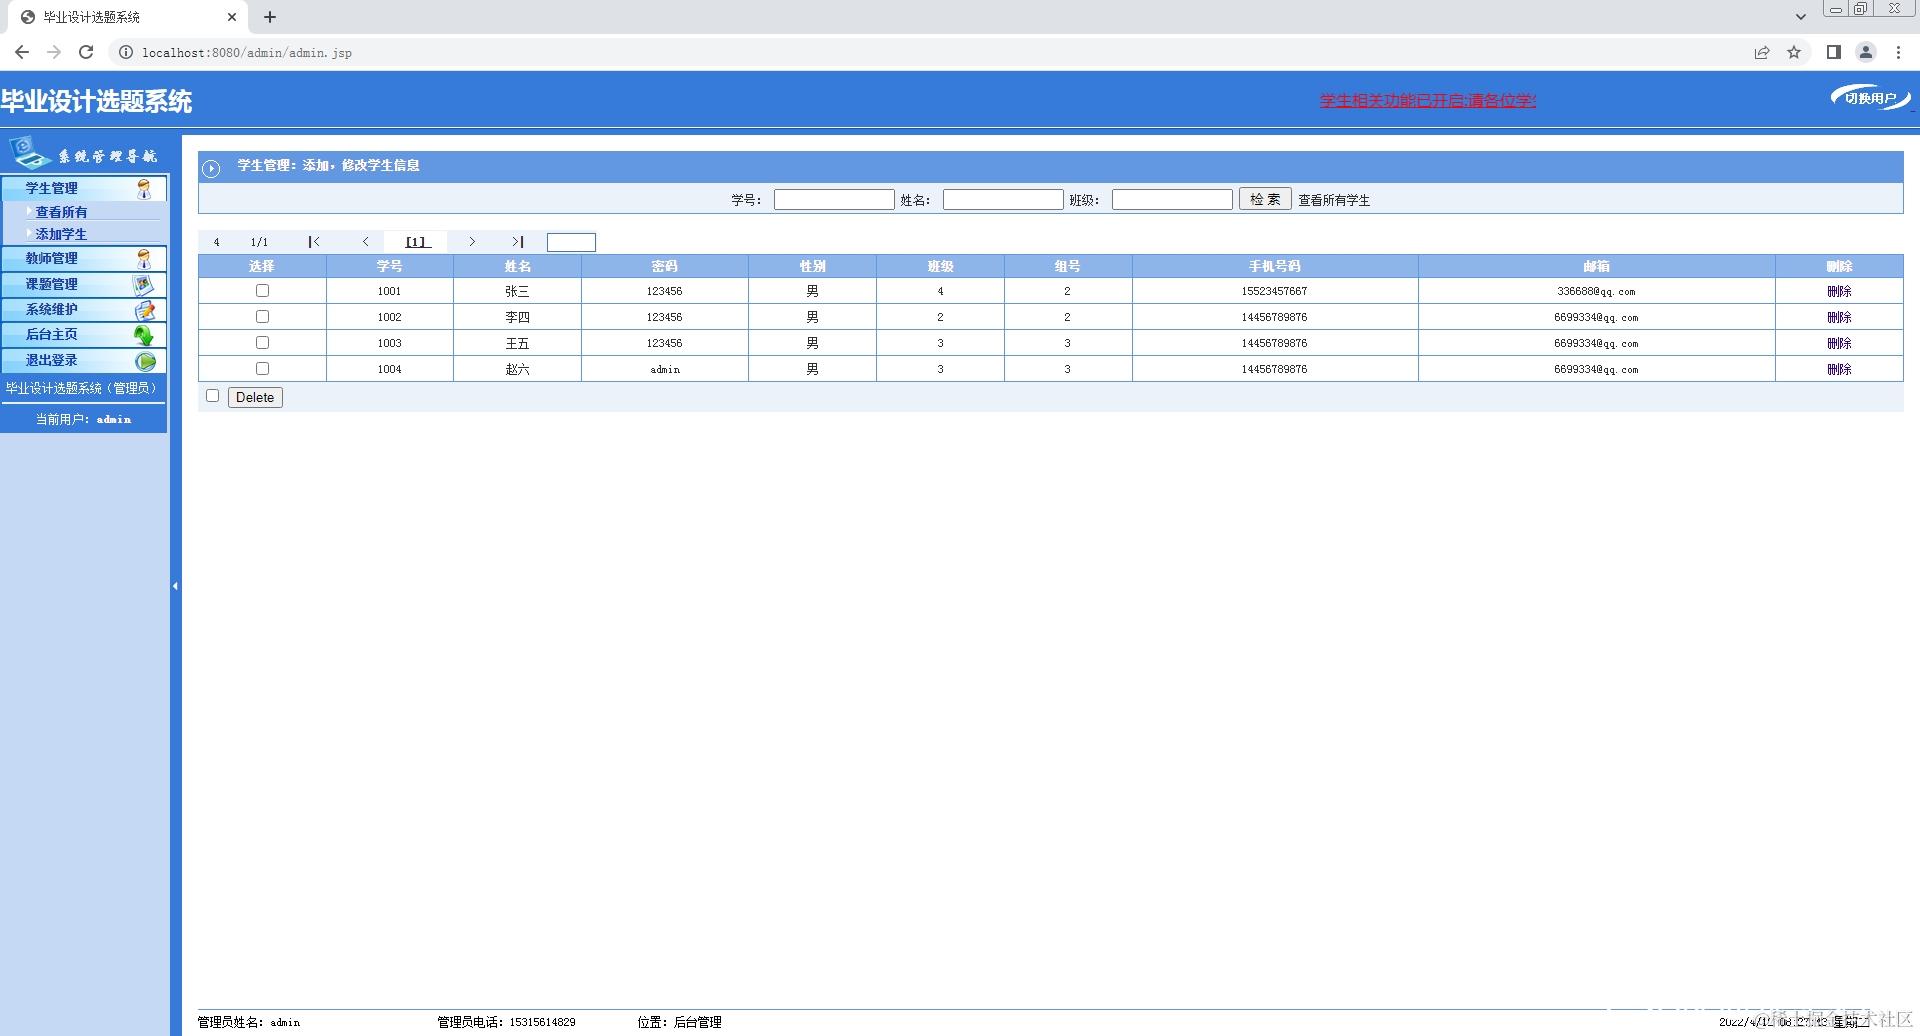
Task: Focus the 姓名 search field
Action: (x=1003, y=200)
